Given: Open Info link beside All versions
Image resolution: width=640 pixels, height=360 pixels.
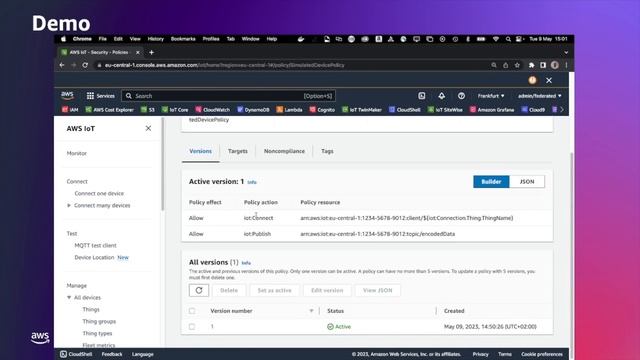Looking at the screenshot, I should click(x=246, y=263).
